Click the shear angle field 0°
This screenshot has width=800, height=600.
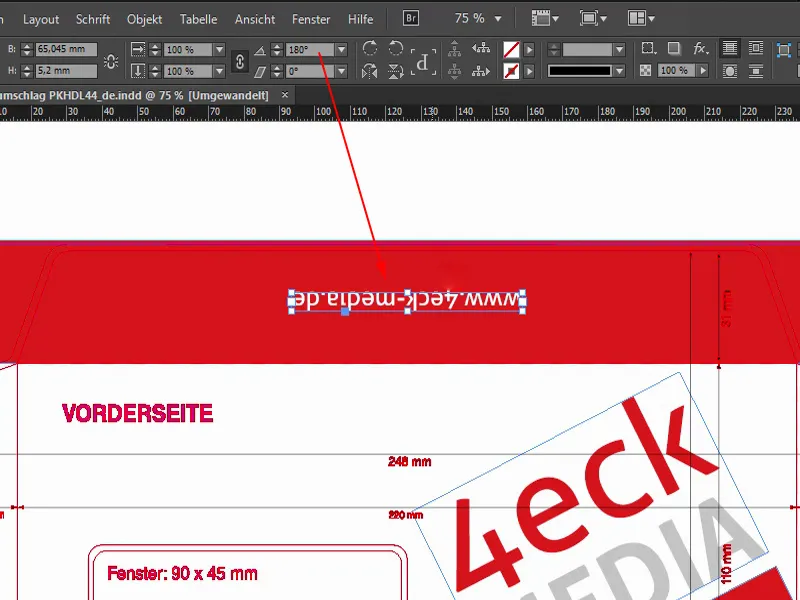coord(310,71)
